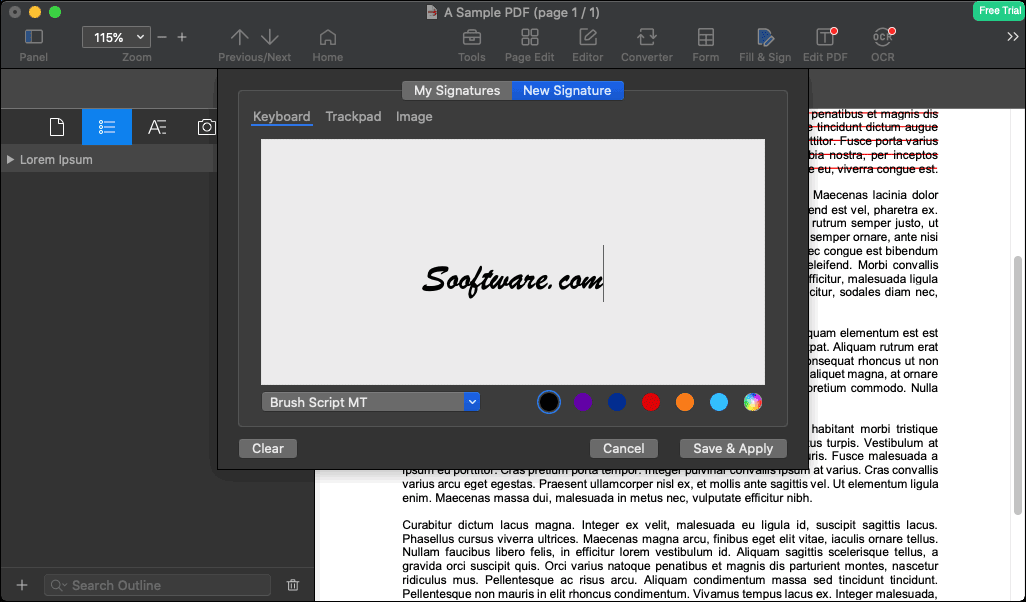Select the black color swatch
This screenshot has width=1026, height=602.
coord(549,402)
